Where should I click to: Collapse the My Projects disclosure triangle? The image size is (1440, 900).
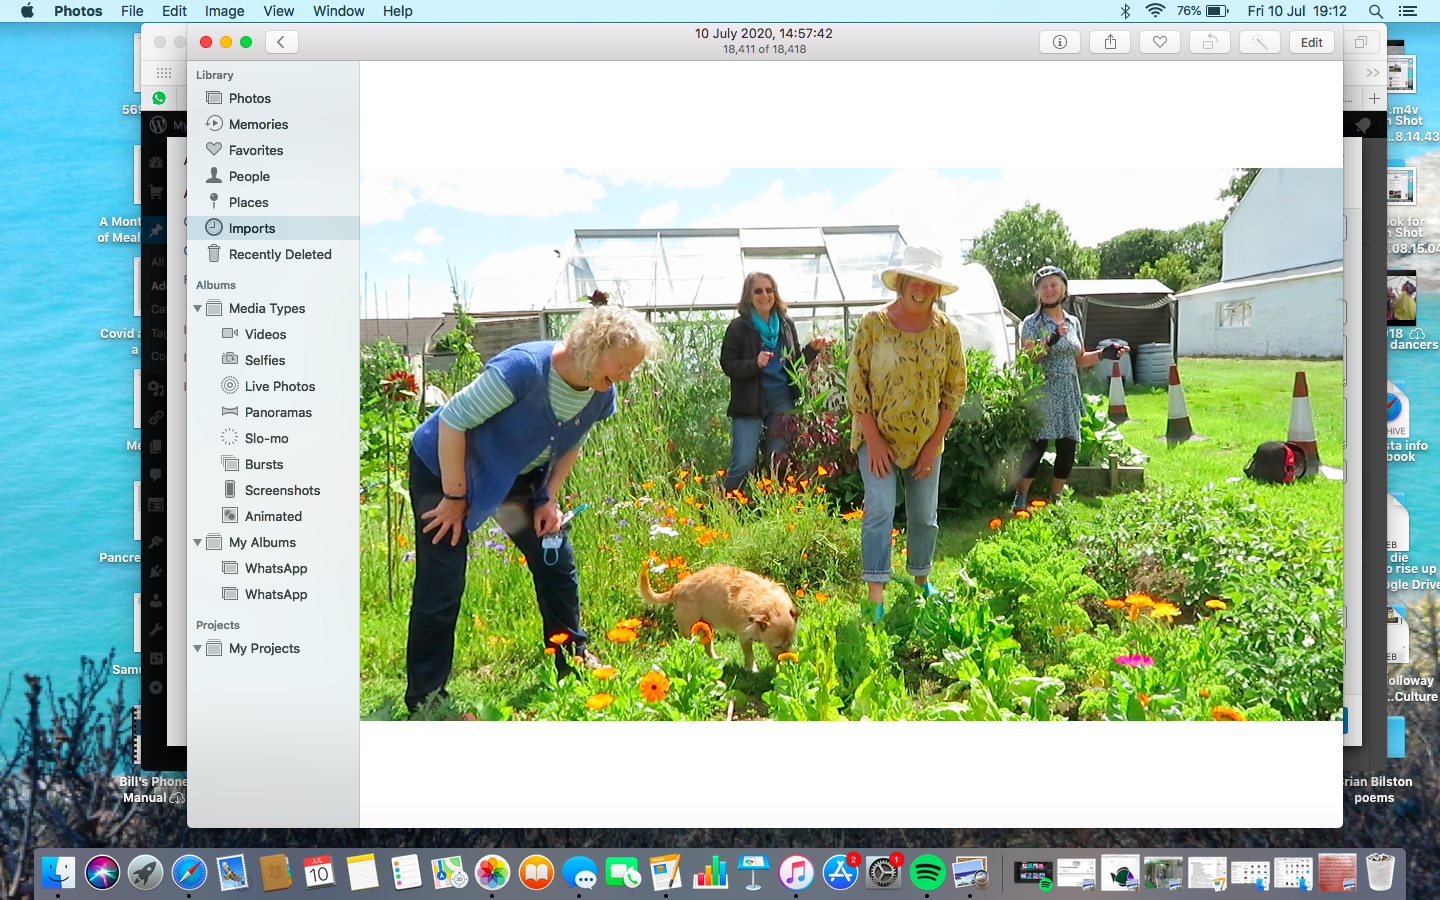pos(198,649)
